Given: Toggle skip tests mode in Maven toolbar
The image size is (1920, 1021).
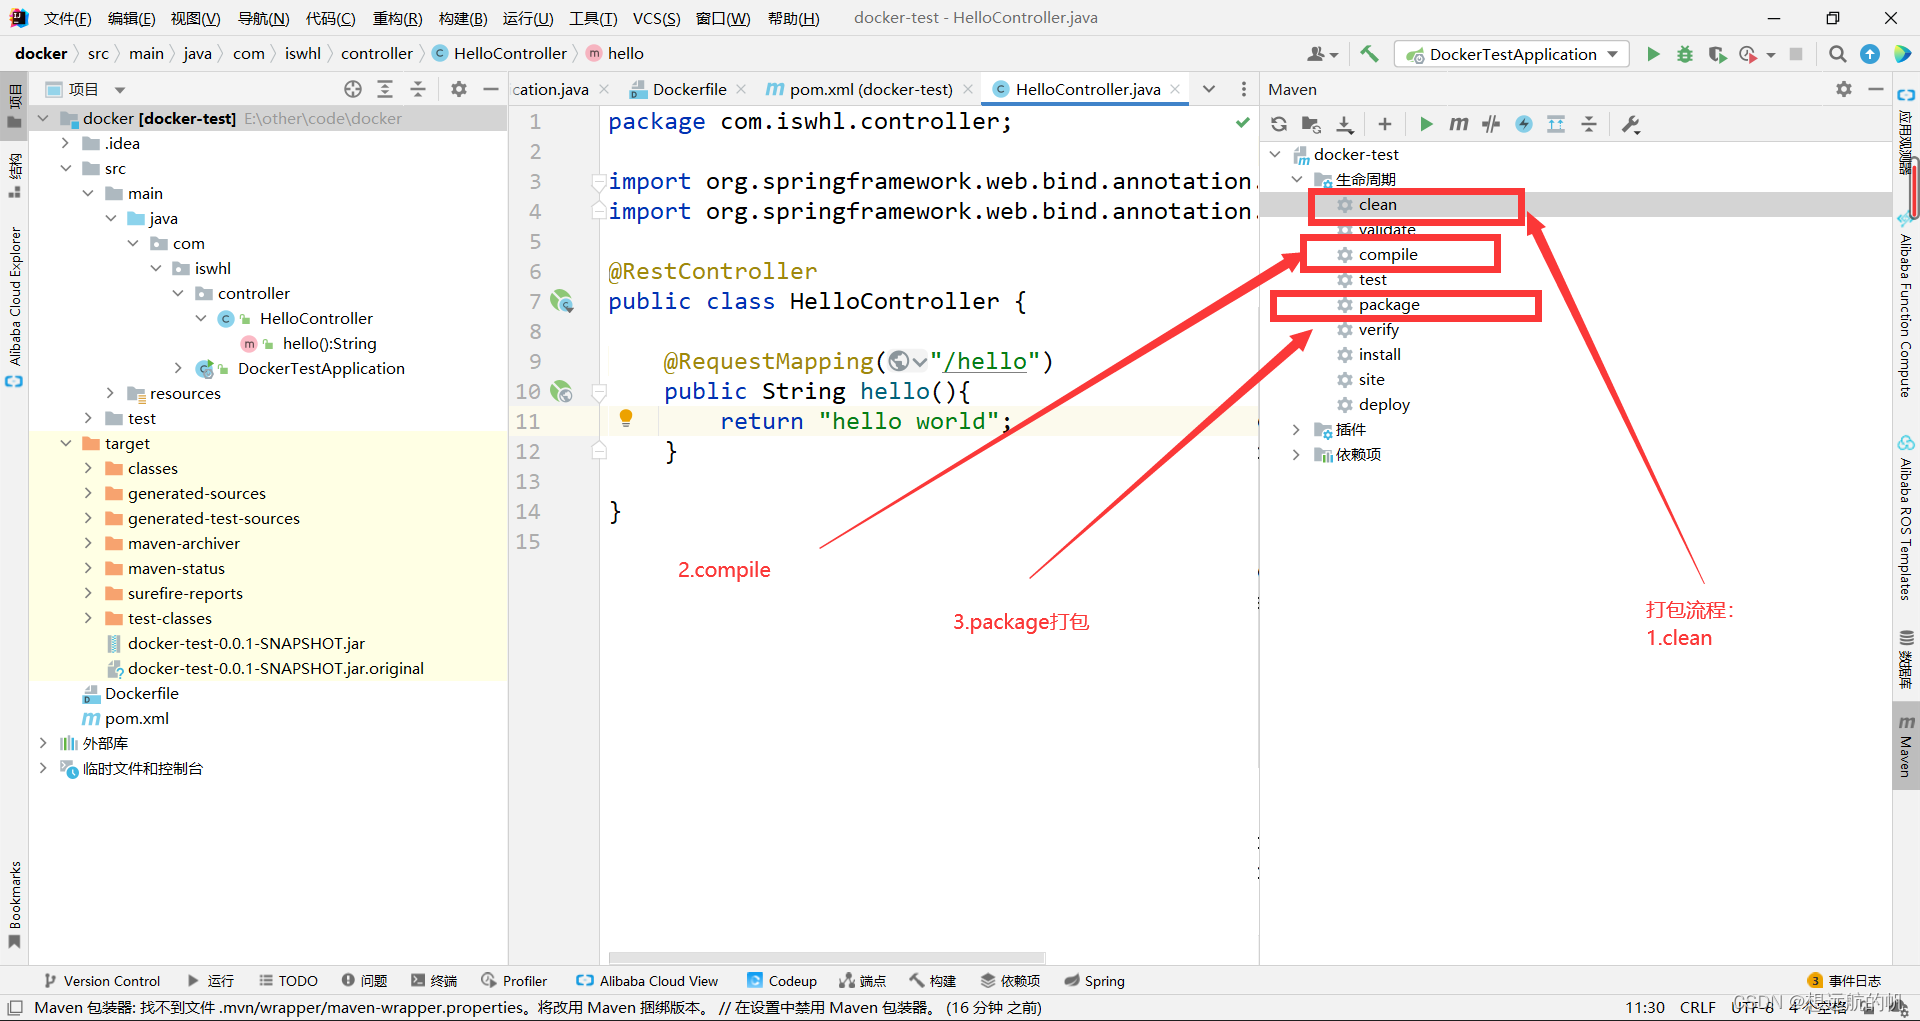Looking at the screenshot, I should (x=1524, y=124).
